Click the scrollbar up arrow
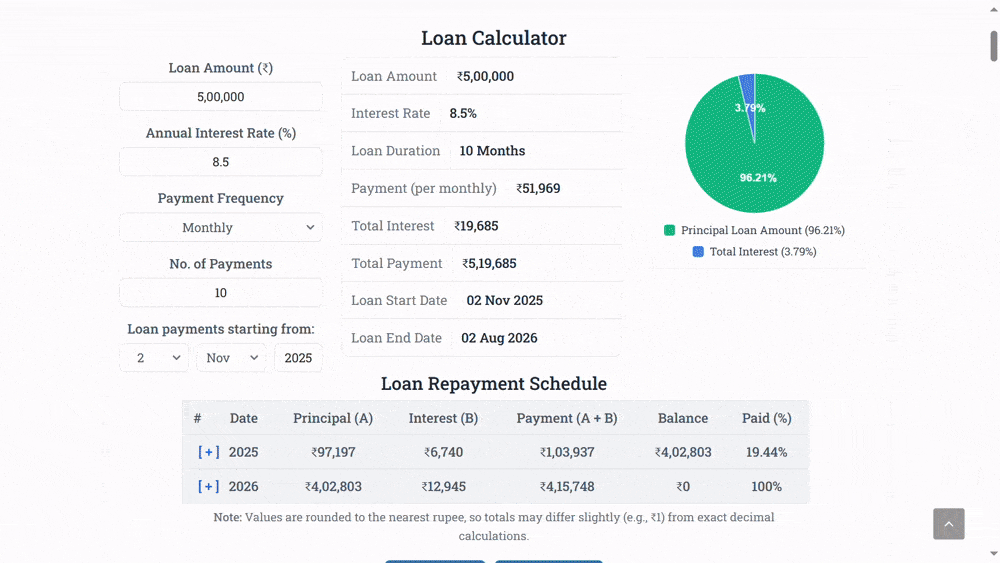The image size is (1000, 563). [994, 10]
